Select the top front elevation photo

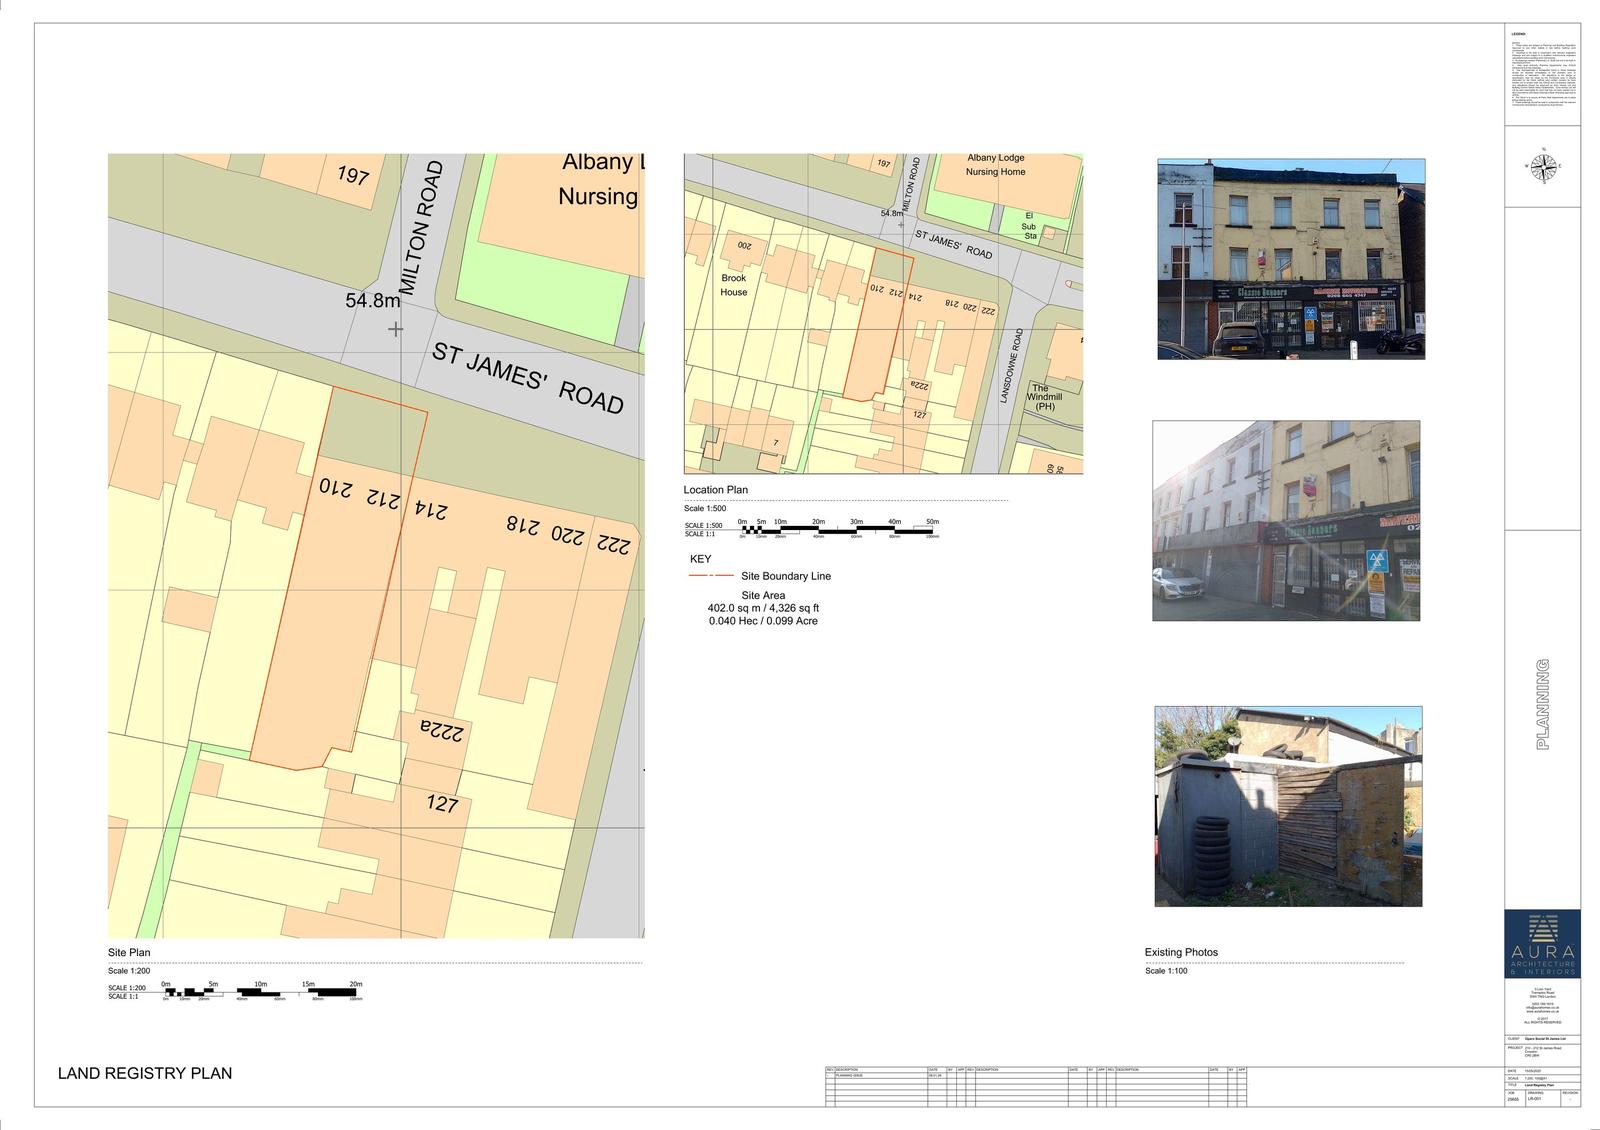(1291, 259)
